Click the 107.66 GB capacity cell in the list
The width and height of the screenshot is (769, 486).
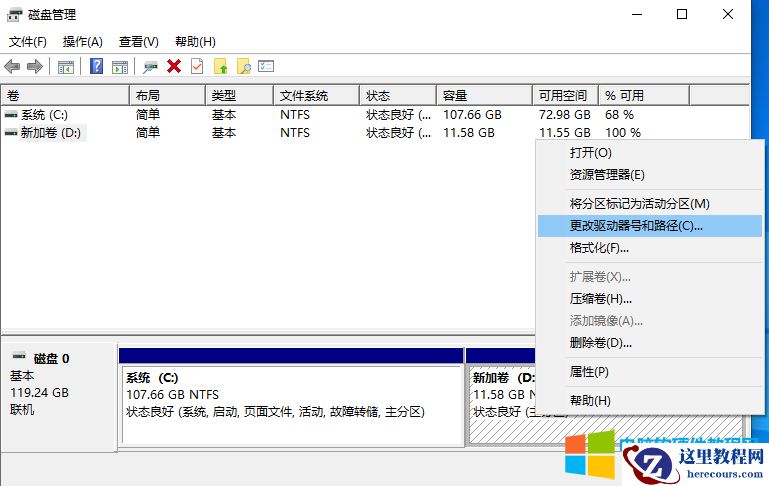pyautogui.click(x=472, y=115)
